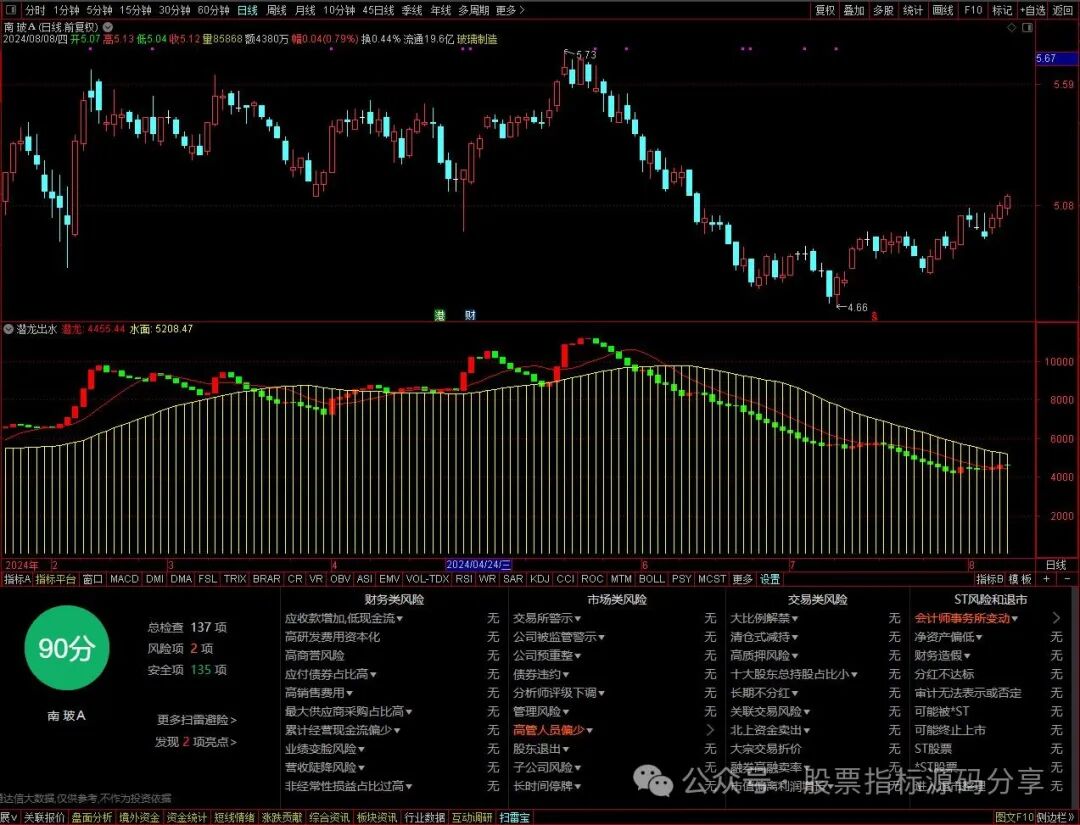Screen dimensions: 1080x825
Task: Switch to 指标B tab
Action: [990, 579]
